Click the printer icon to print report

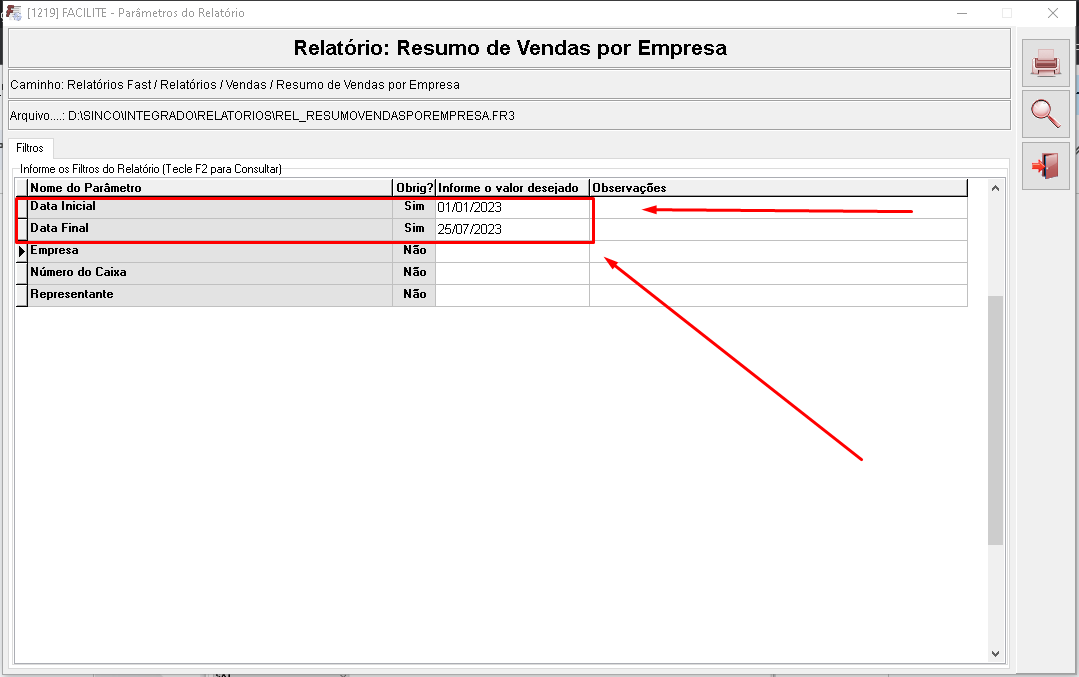click(x=1045, y=63)
